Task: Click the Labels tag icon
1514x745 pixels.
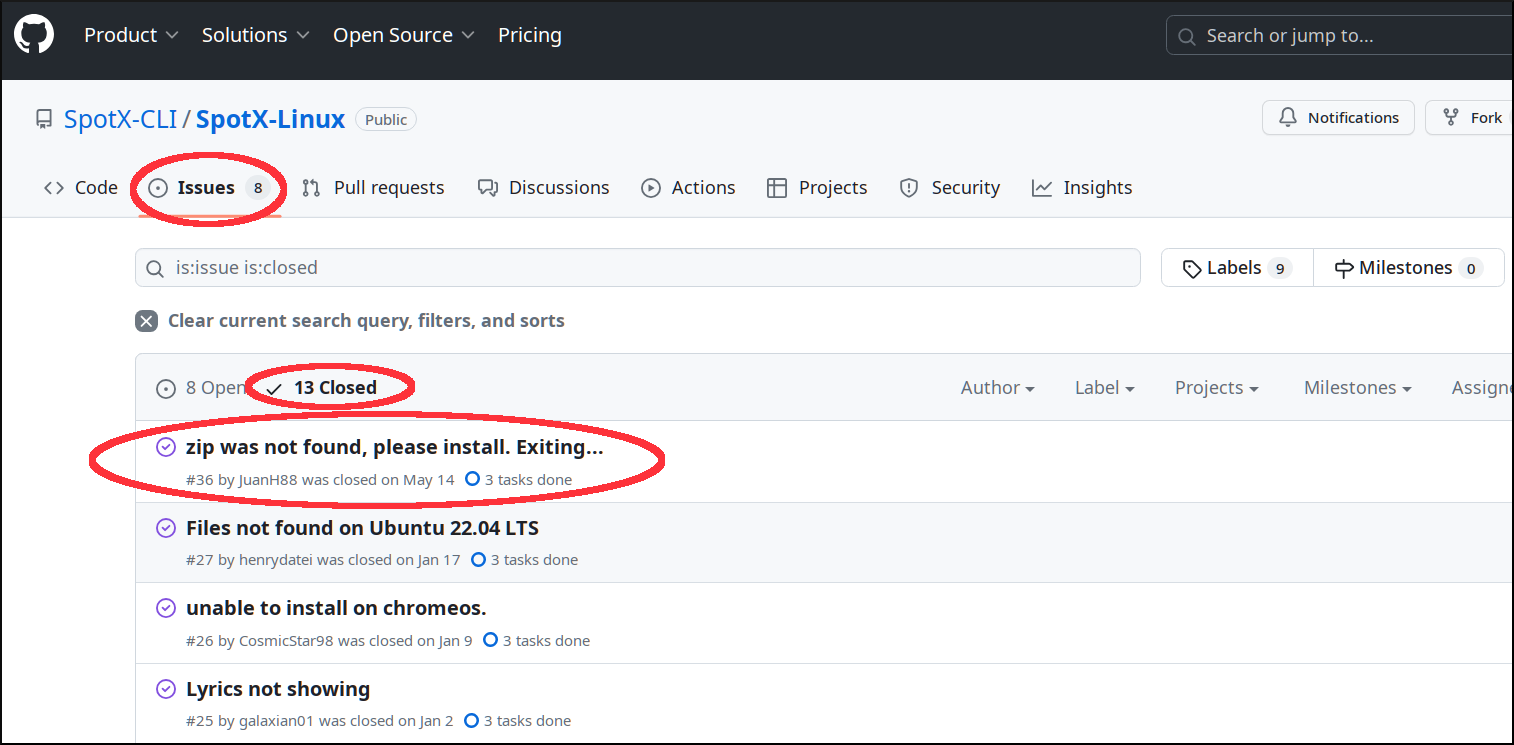Action: coord(1192,268)
